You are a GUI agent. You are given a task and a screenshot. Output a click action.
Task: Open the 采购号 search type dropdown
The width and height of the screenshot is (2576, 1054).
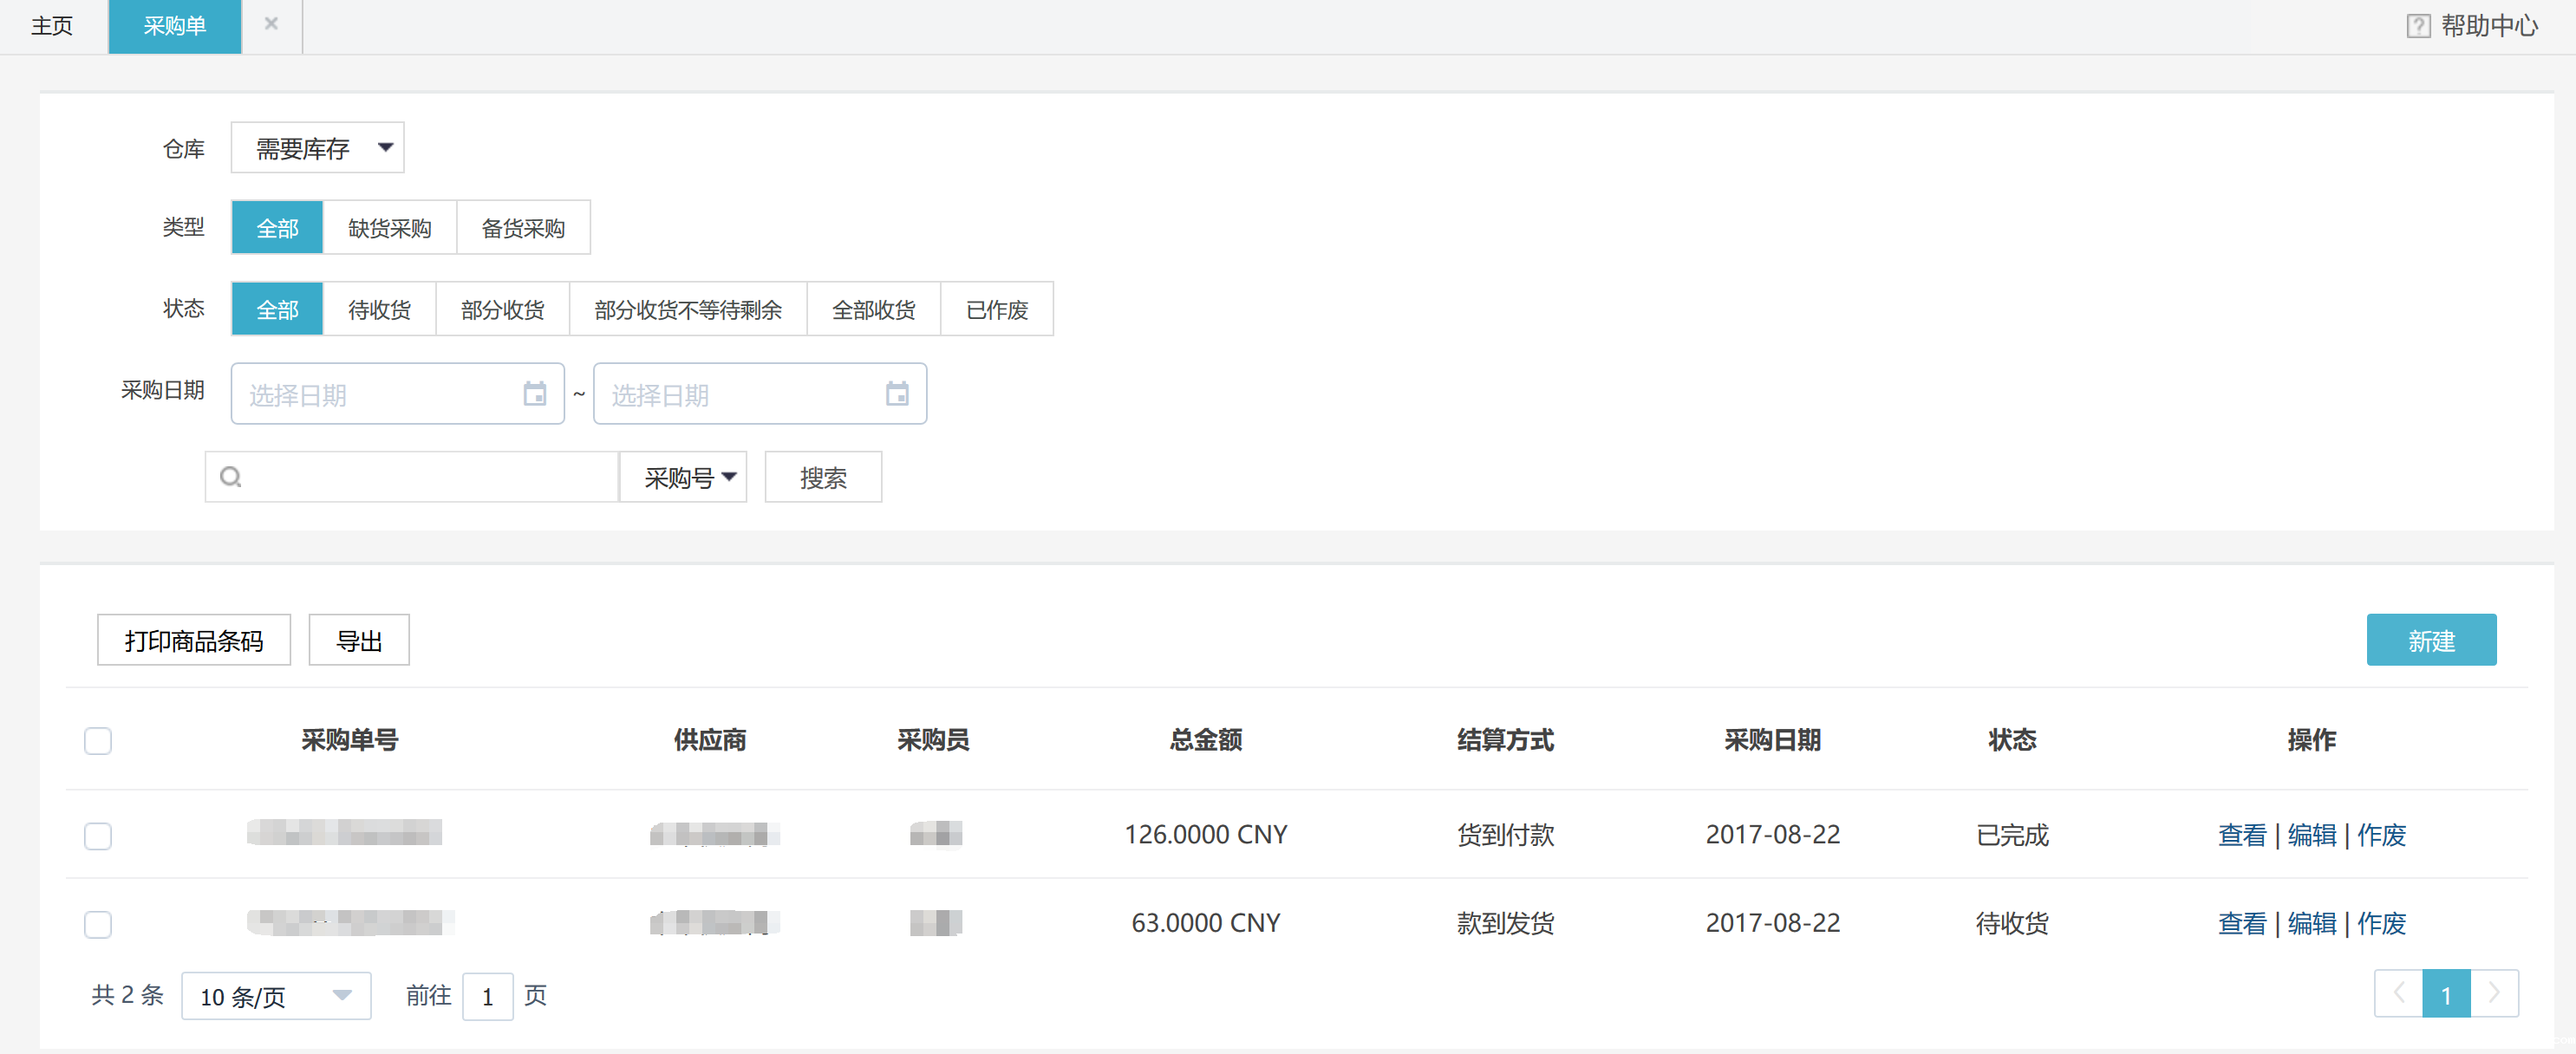pos(683,477)
